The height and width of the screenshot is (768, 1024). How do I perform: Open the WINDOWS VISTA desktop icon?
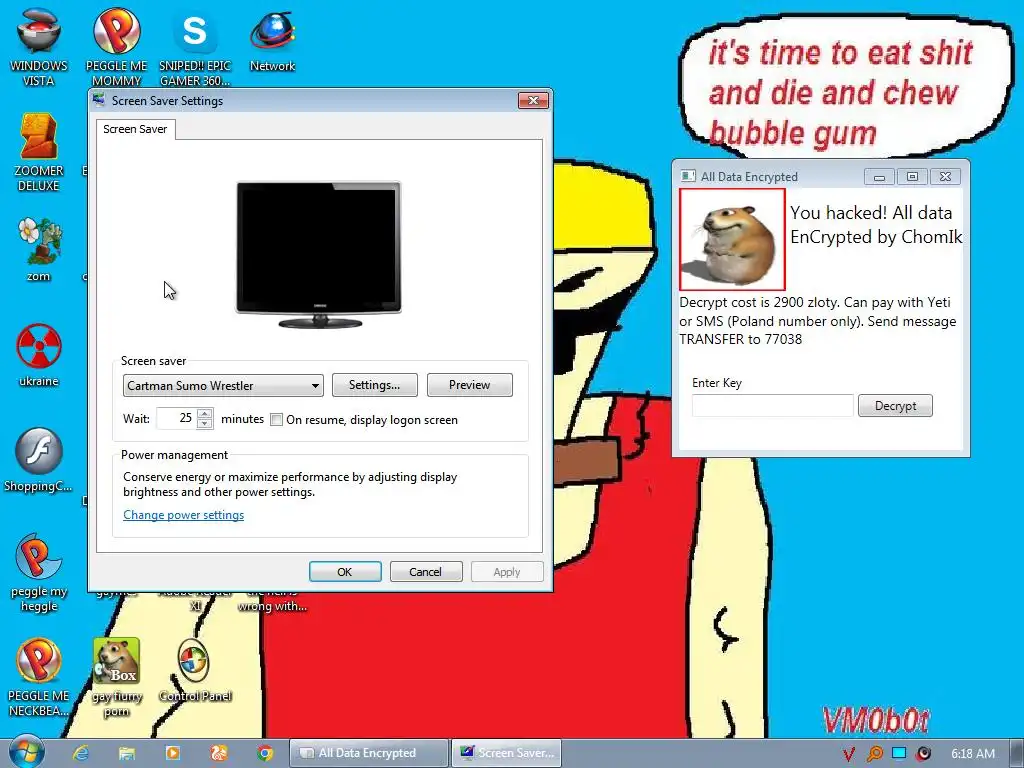(x=39, y=46)
